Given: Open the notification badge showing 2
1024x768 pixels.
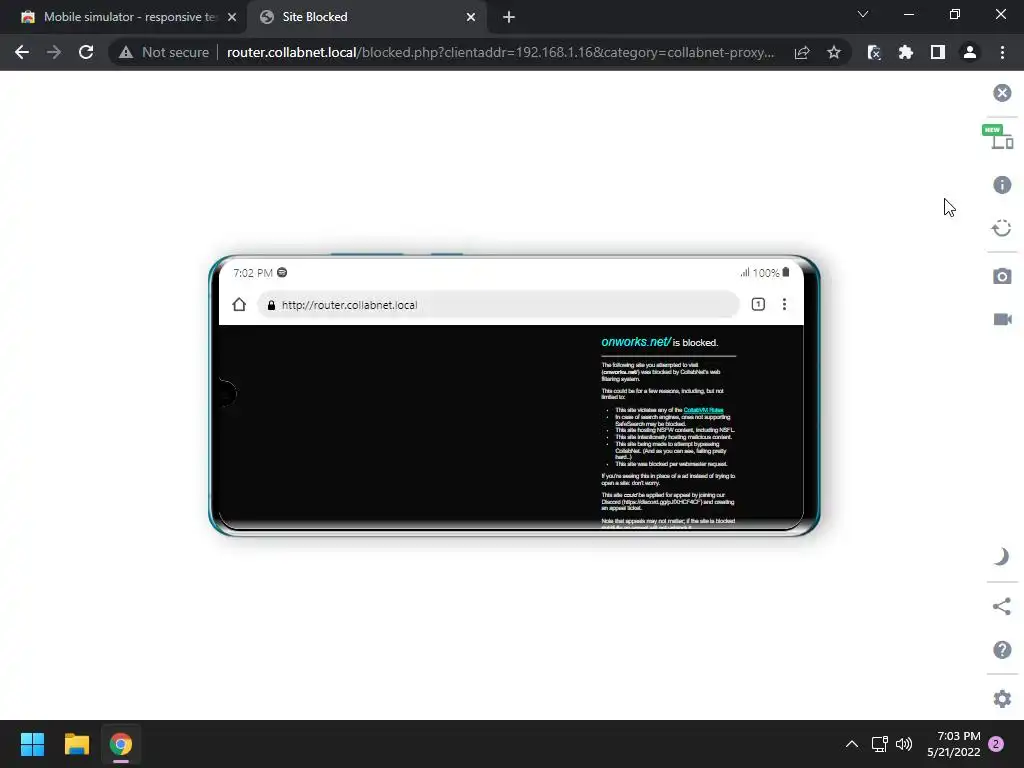Looking at the screenshot, I should (996, 744).
